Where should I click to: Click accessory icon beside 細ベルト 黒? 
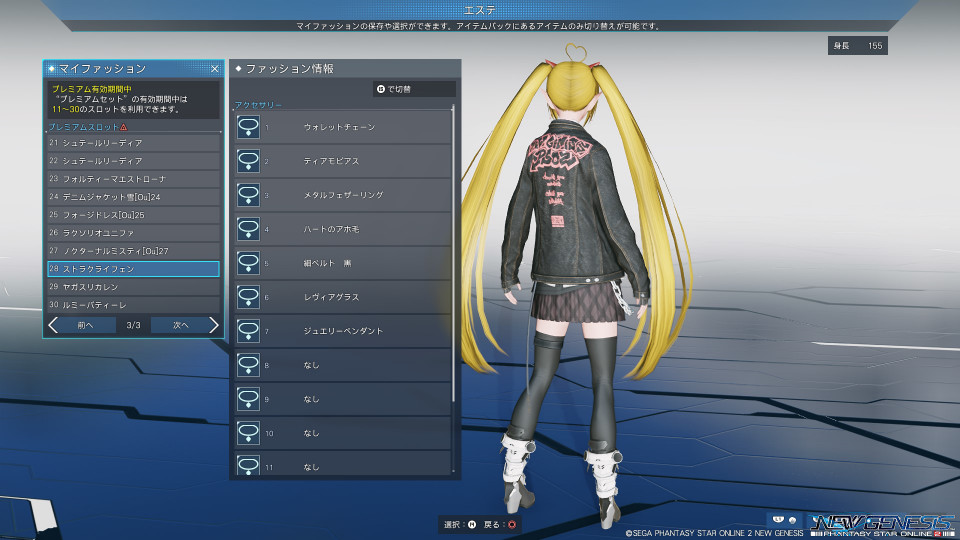248,263
